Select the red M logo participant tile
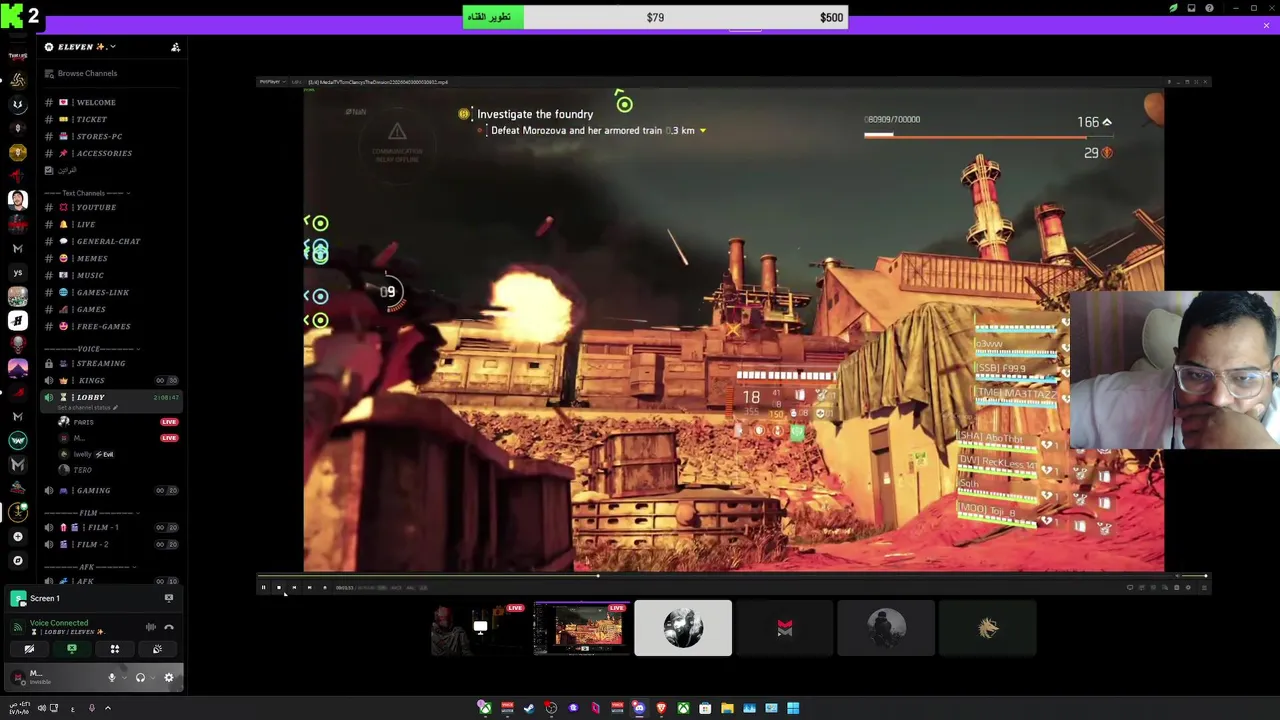Screen dimensions: 1280x720 [785, 628]
